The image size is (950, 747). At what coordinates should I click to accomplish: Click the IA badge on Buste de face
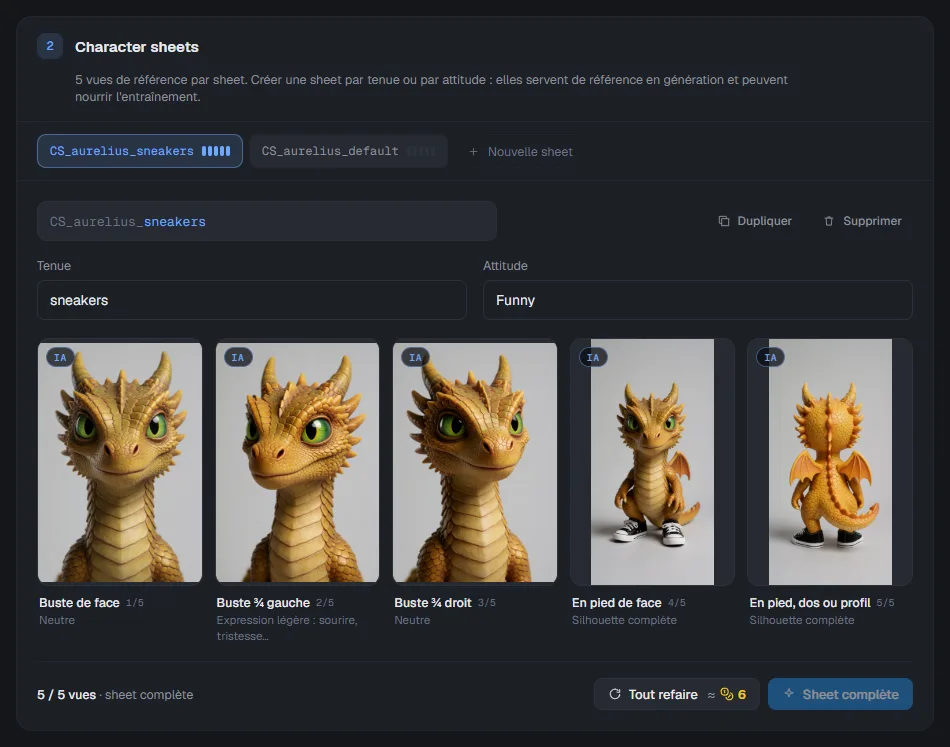tap(60, 357)
